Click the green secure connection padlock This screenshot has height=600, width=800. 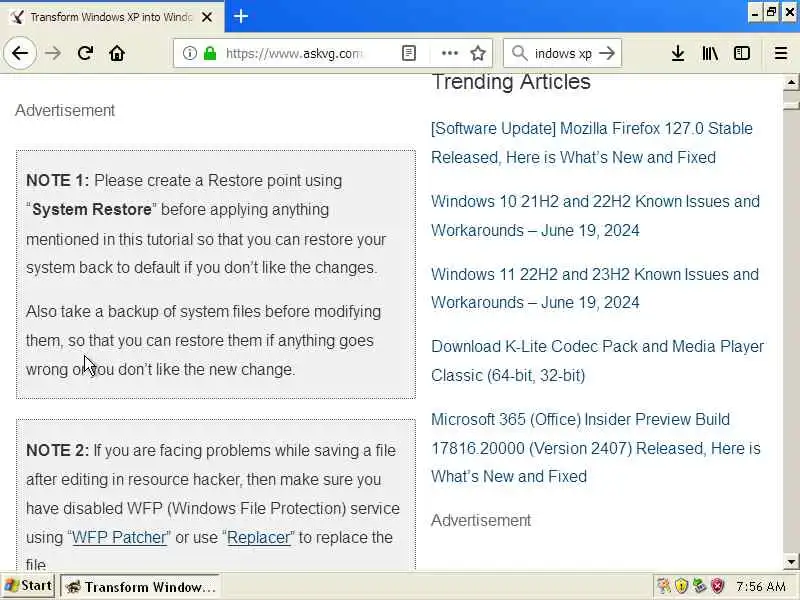coord(210,53)
